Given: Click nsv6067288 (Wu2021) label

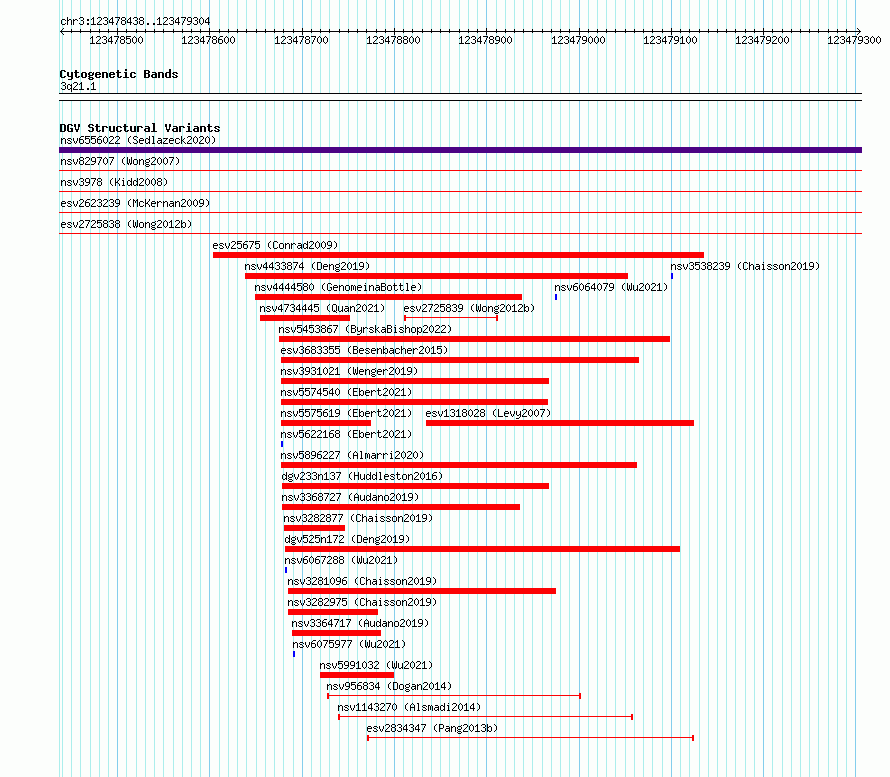Looking at the screenshot, I should (x=341, y=560).
